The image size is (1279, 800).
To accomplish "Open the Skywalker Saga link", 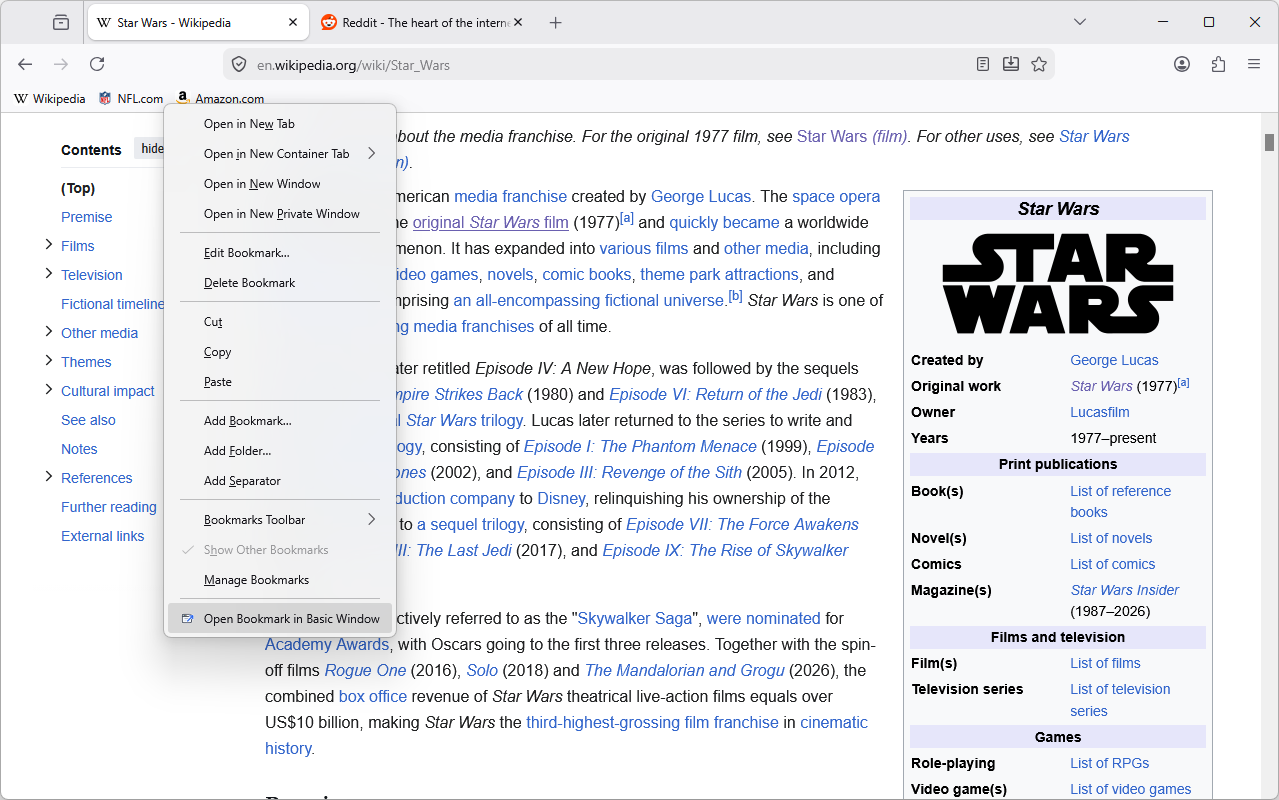I will (636, 618).
